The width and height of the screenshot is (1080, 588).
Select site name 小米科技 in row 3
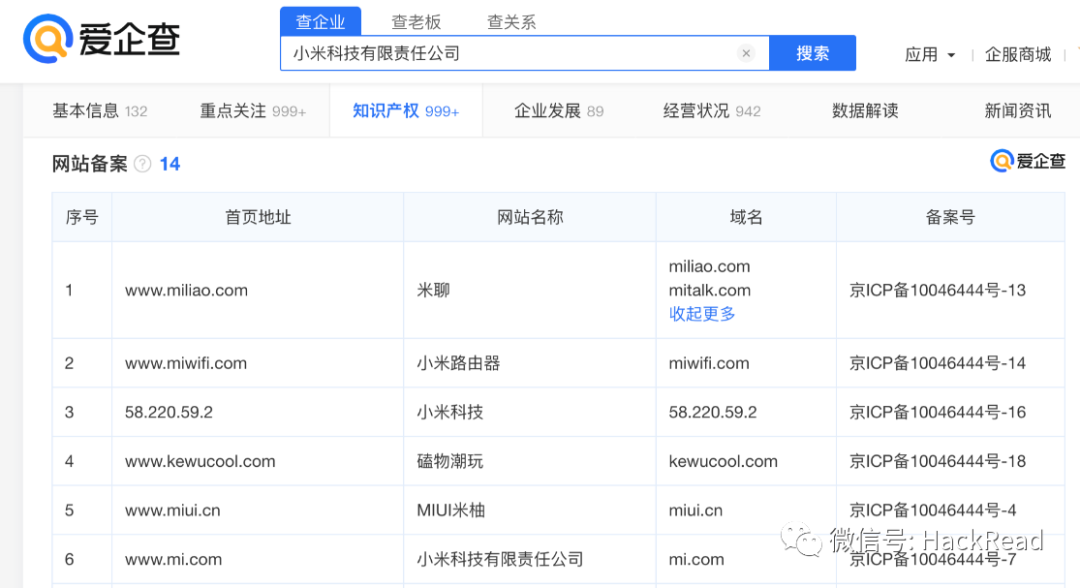pyautogui.click(x=450, y=412)
